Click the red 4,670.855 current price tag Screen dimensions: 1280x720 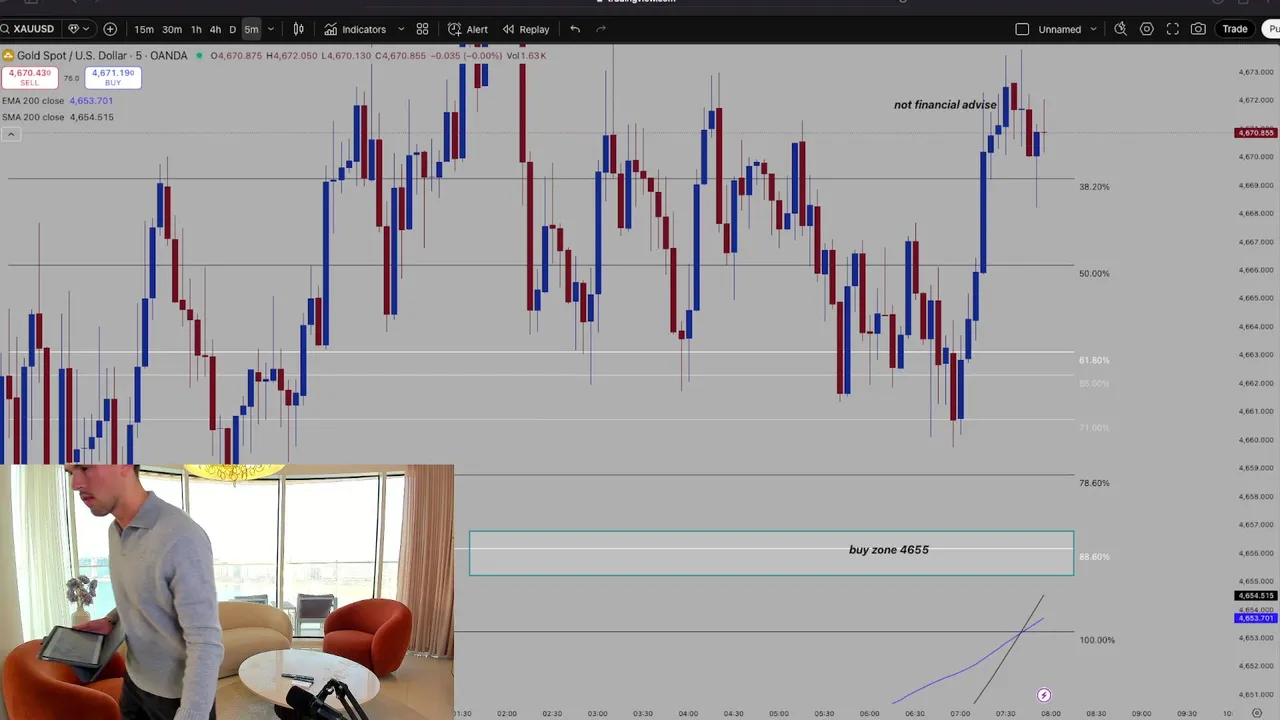point(1255,133)
